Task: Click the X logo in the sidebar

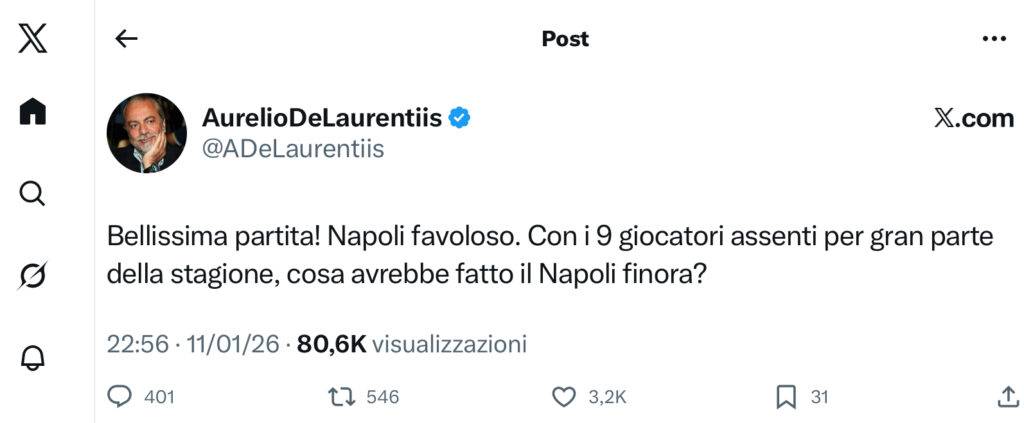Action: pos(33,39)
